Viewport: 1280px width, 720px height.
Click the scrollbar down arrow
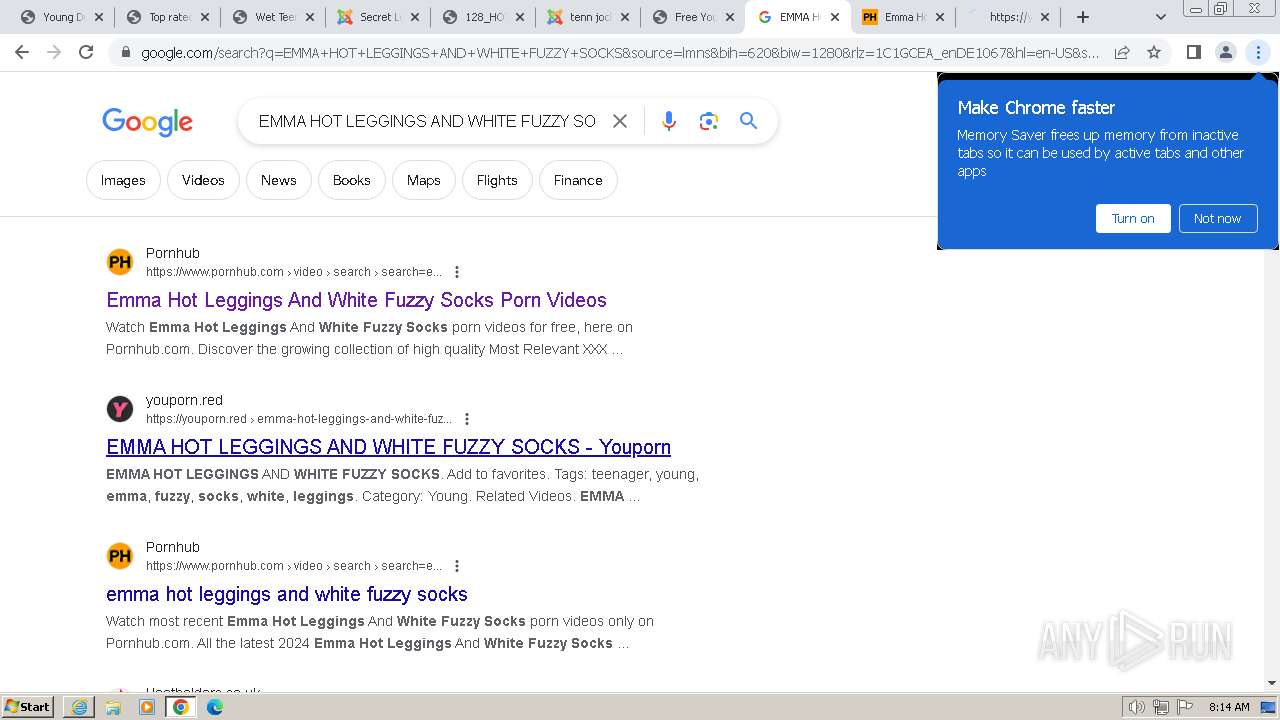pos(1272,683)
